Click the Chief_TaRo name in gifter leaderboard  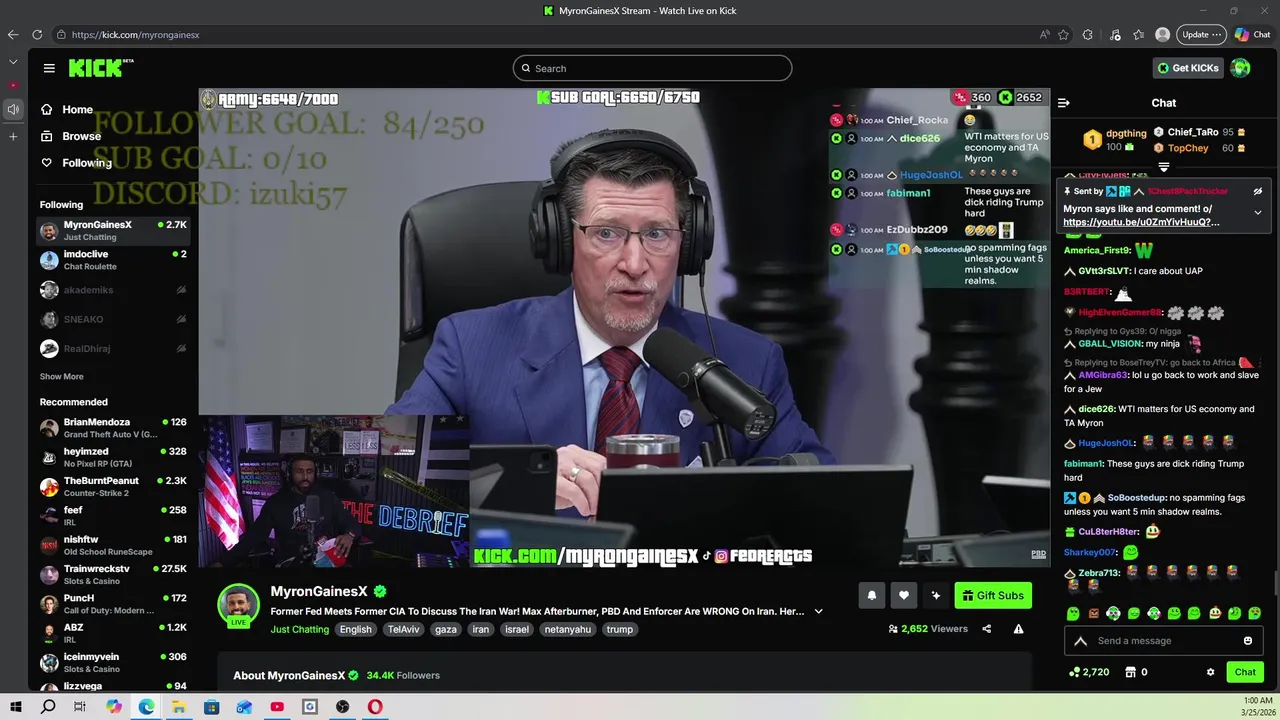click(x=1193, y=132)
